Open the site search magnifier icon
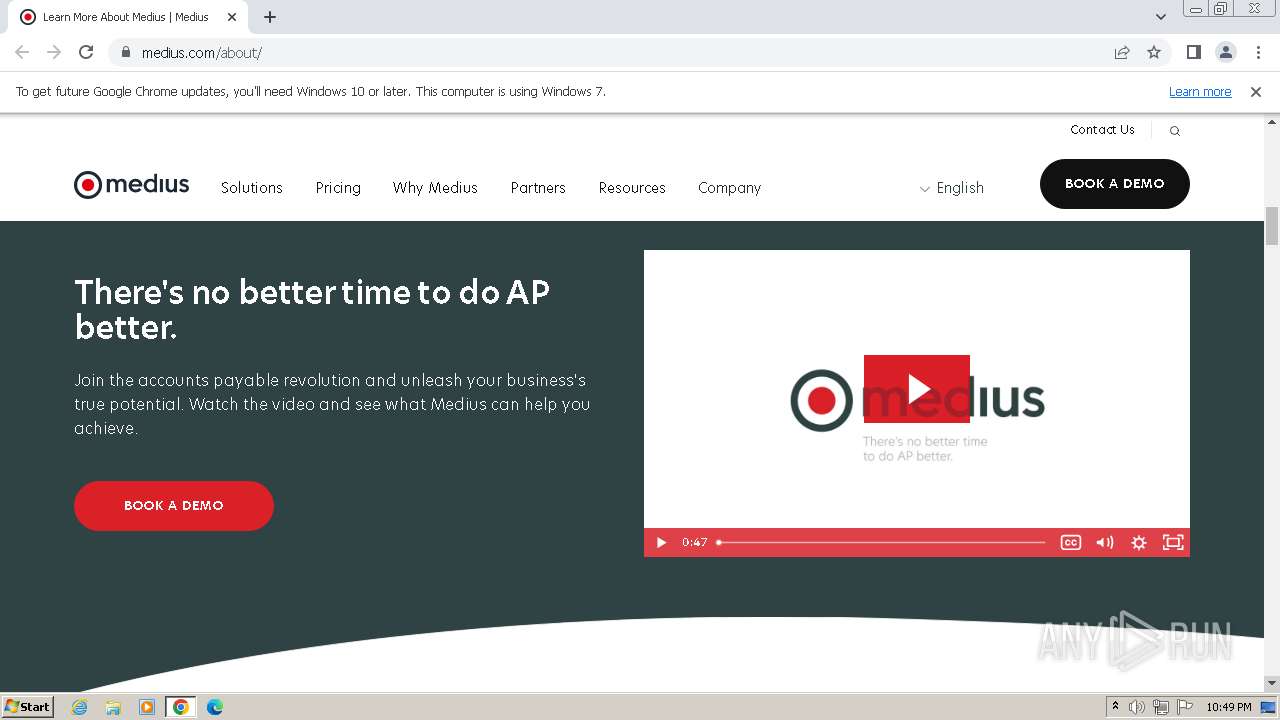1280x720 pixels. (1175, 131)
